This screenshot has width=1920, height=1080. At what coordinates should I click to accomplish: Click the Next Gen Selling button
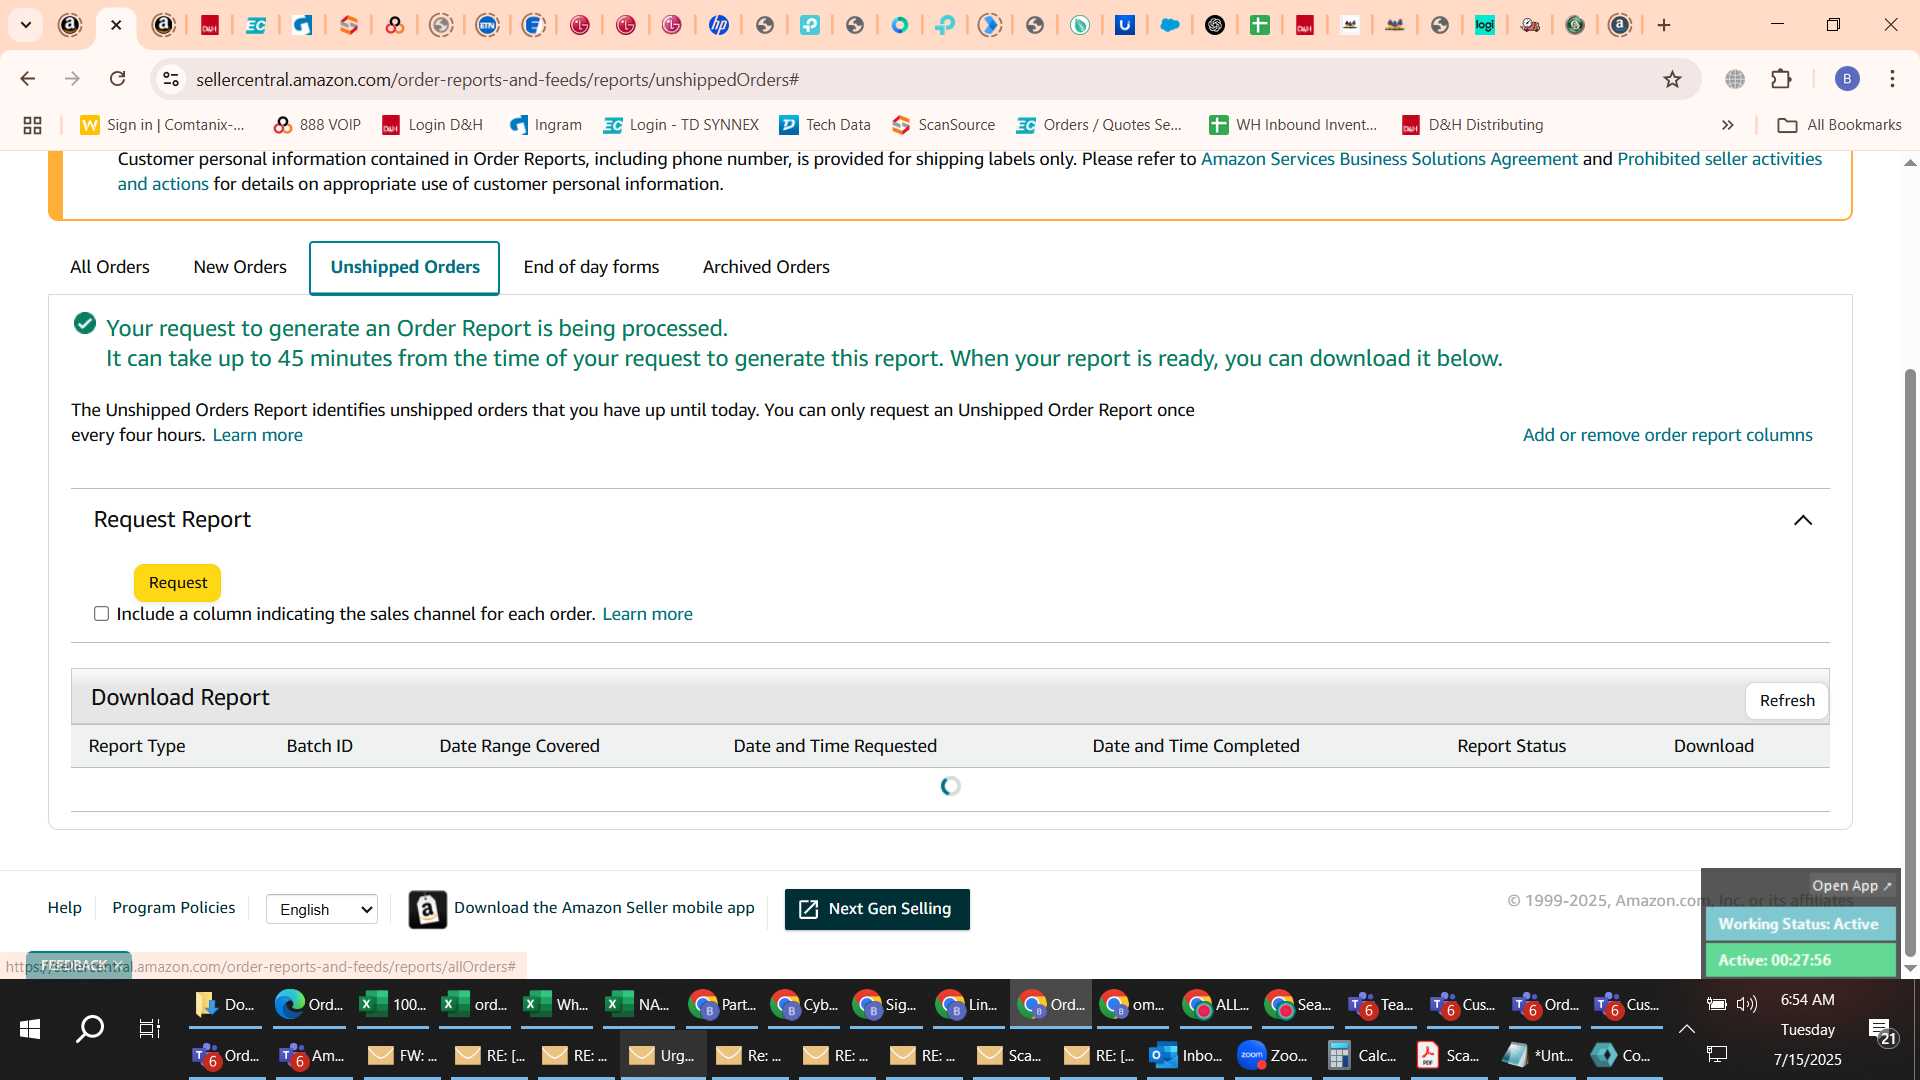[x=877, y=909]
